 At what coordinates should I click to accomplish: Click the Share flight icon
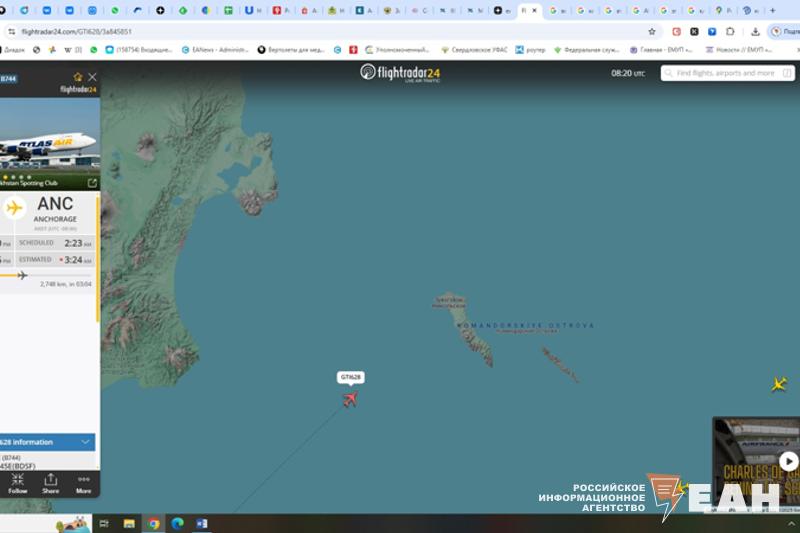[x=51, y=482]
